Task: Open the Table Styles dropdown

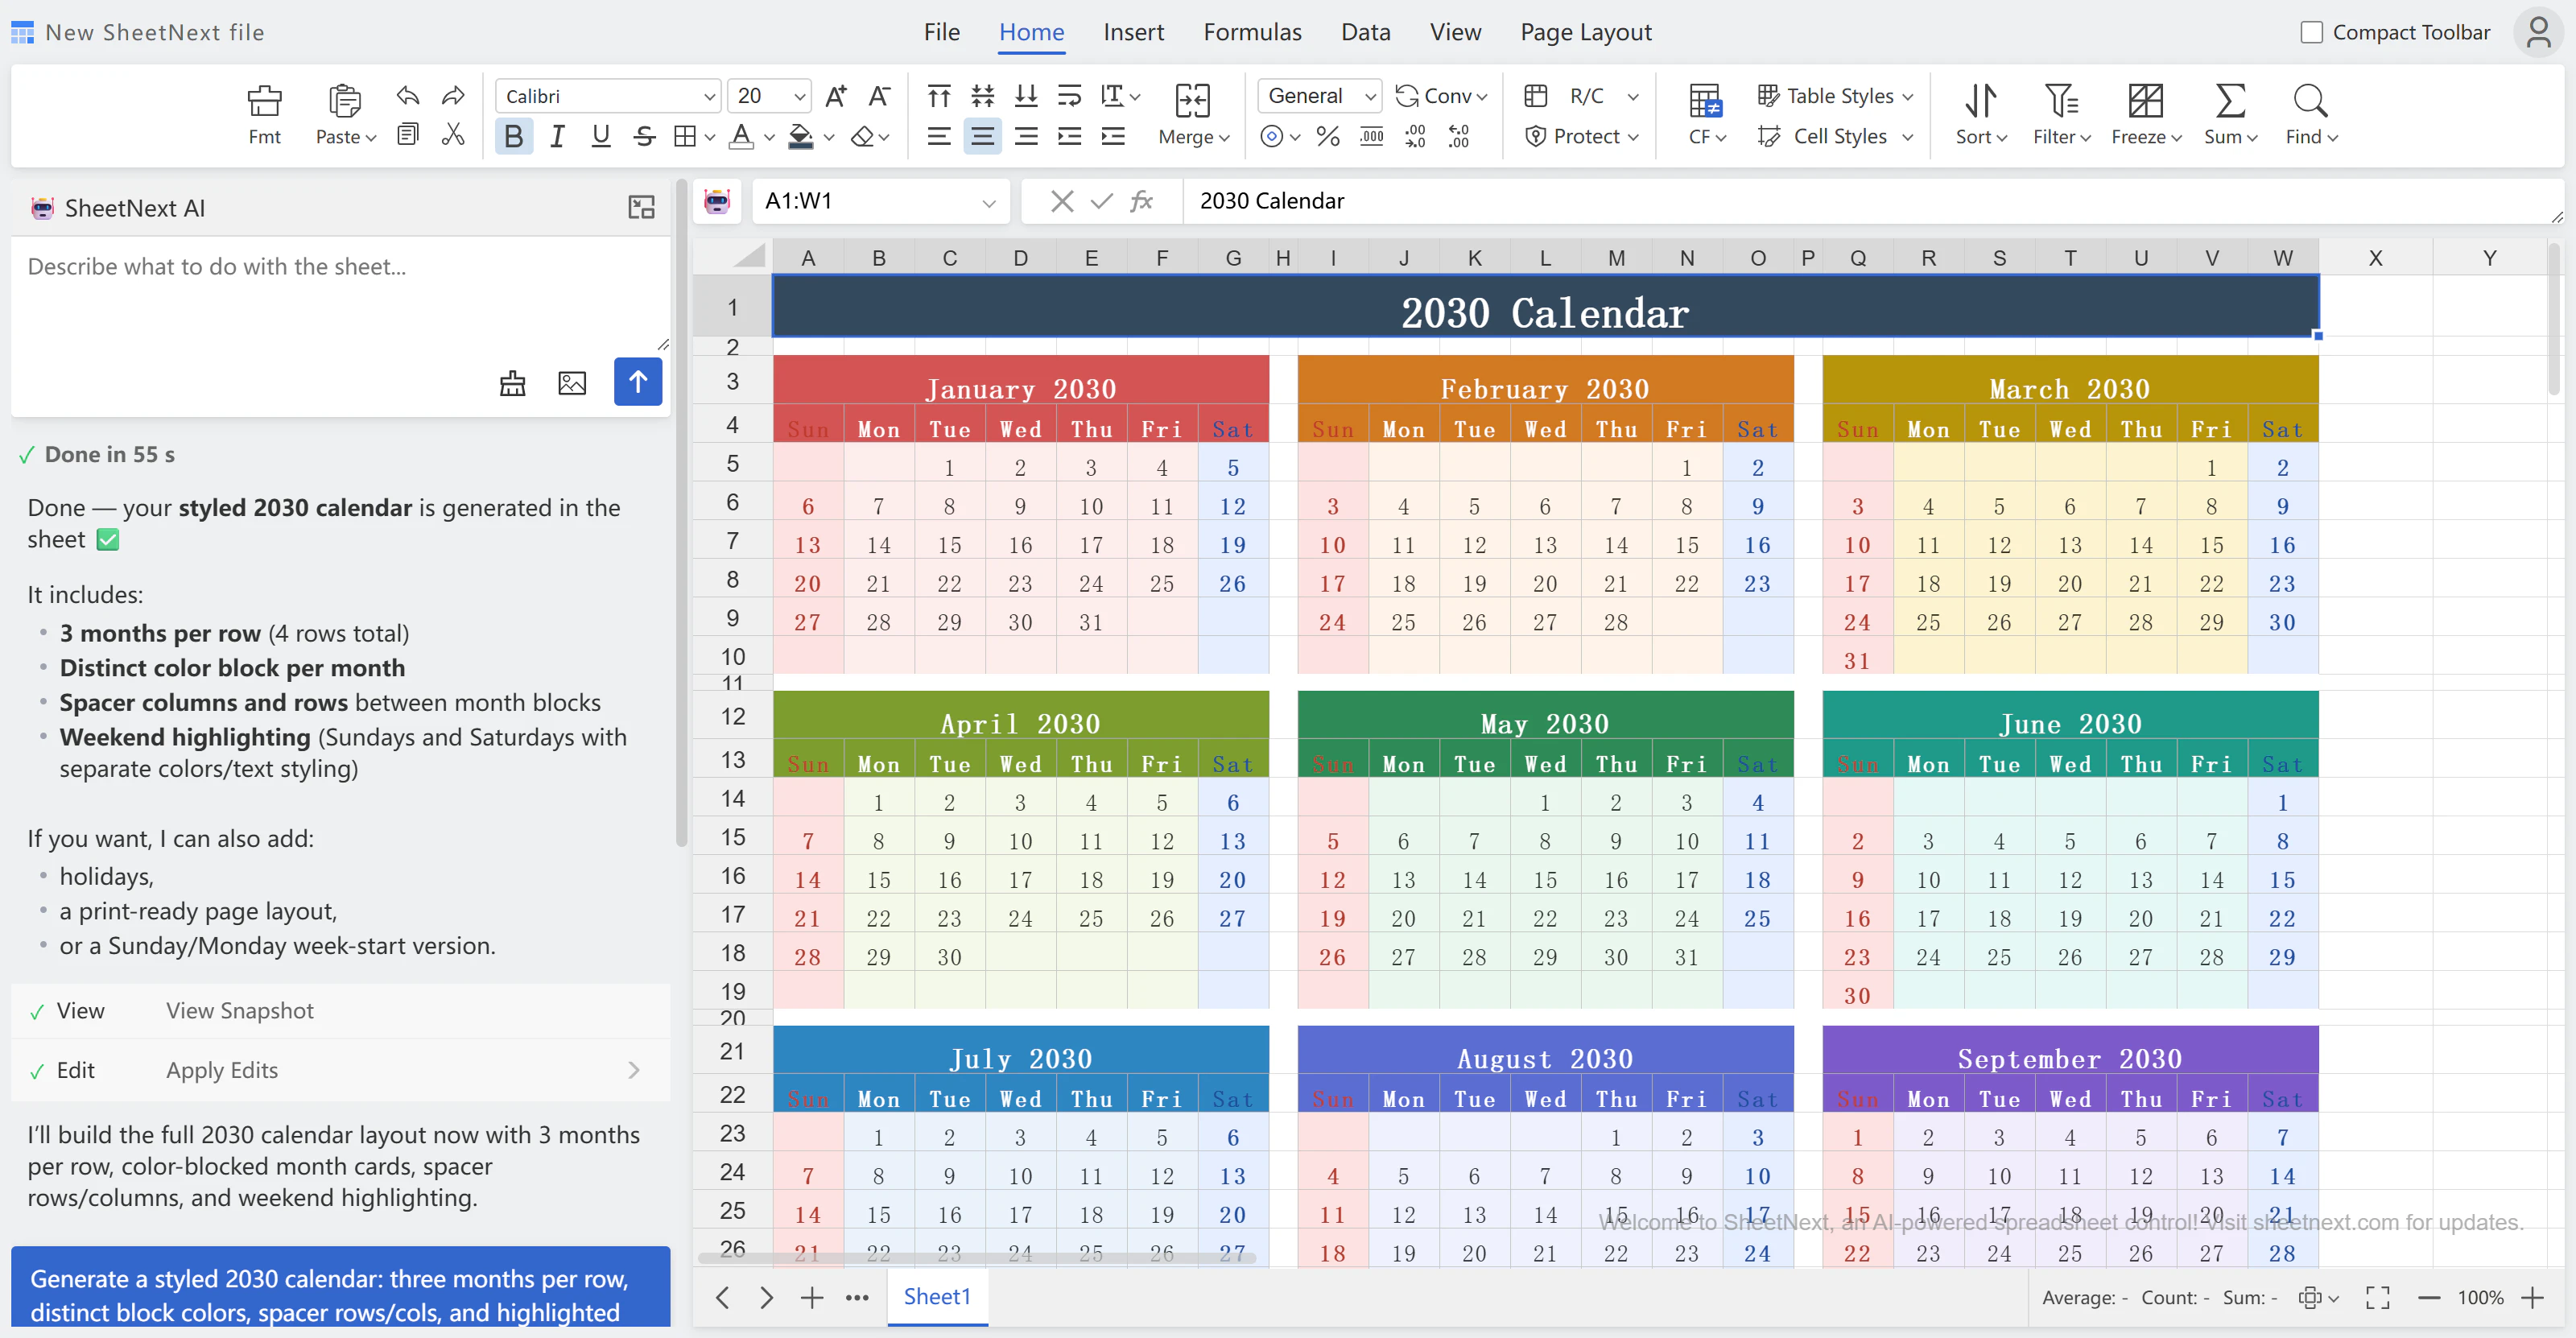Action: click(1836, 96)
